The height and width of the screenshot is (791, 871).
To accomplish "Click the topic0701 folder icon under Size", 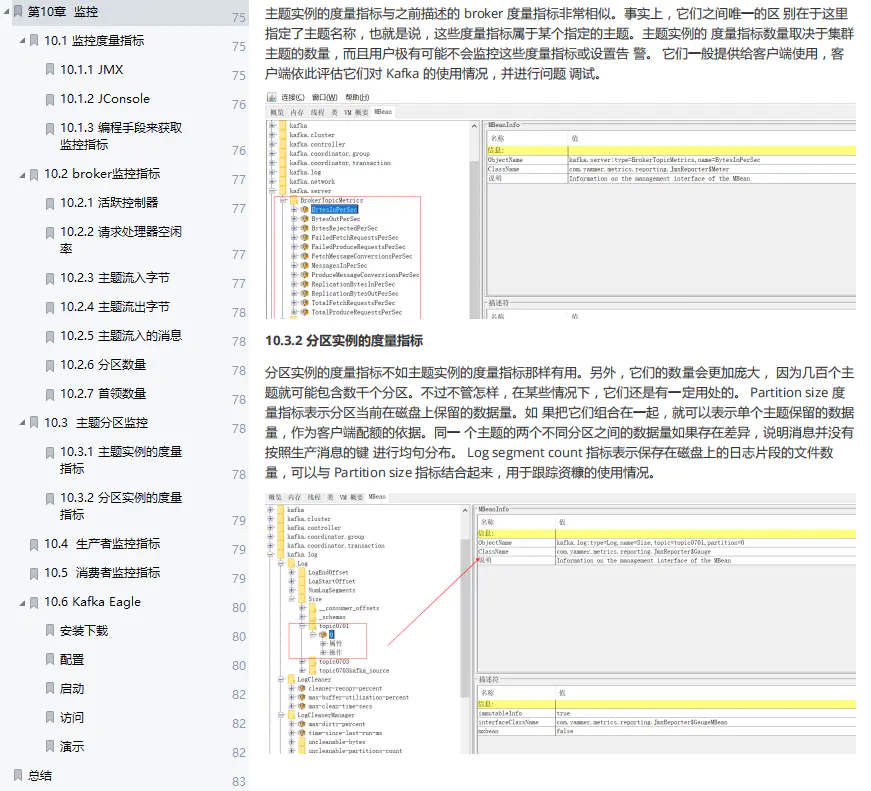I will click(x=314, y=625).
